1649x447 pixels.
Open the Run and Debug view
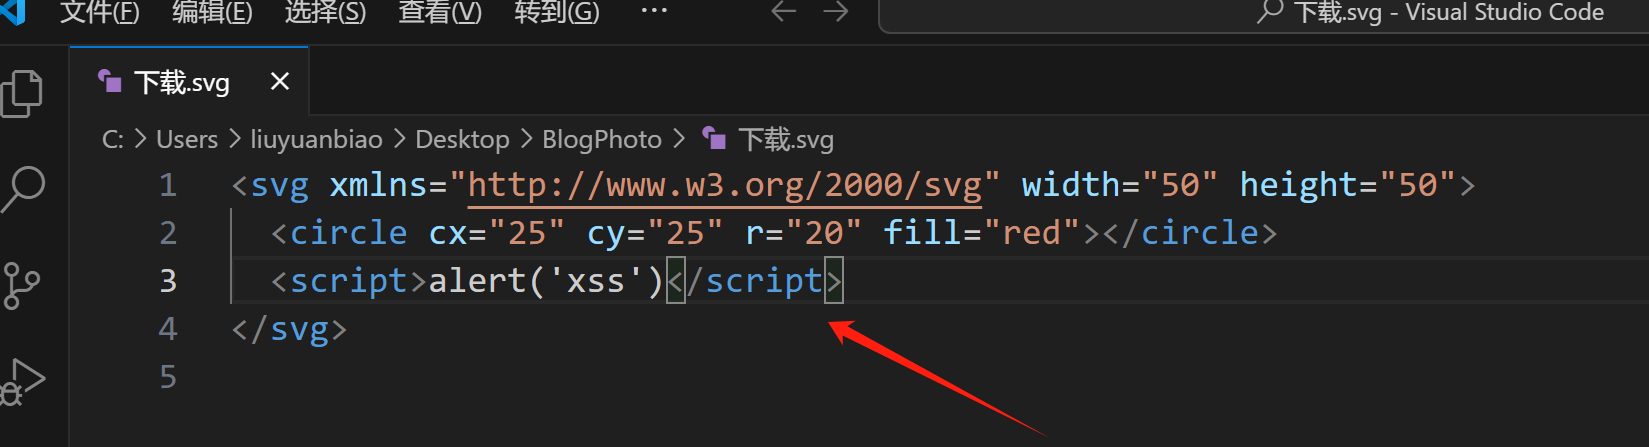[24, 382]
